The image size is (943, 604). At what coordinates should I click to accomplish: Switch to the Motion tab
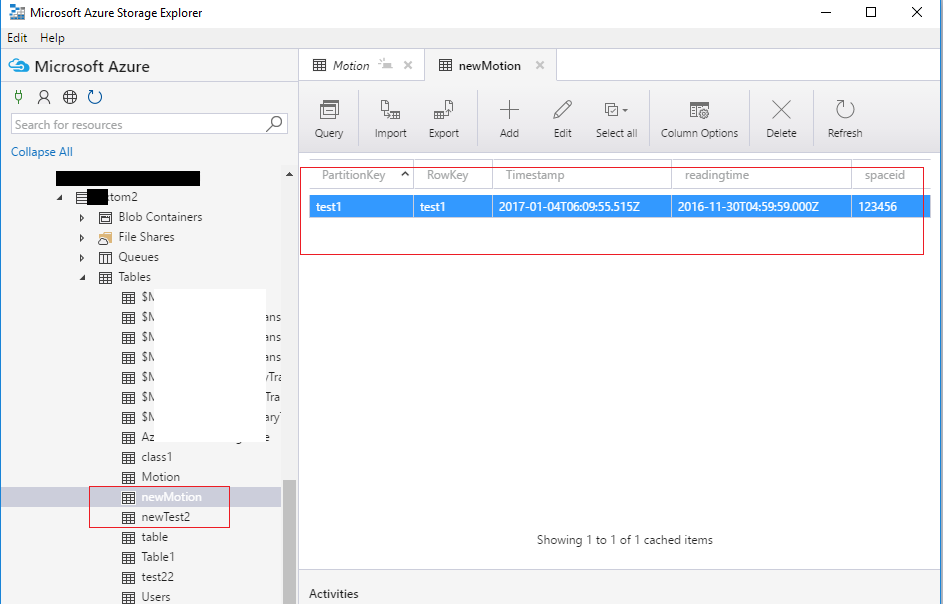coord(351,66)
